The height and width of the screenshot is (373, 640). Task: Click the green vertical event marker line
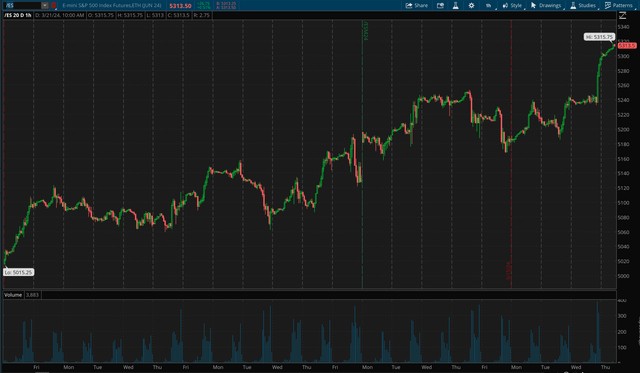coord(362,154)
